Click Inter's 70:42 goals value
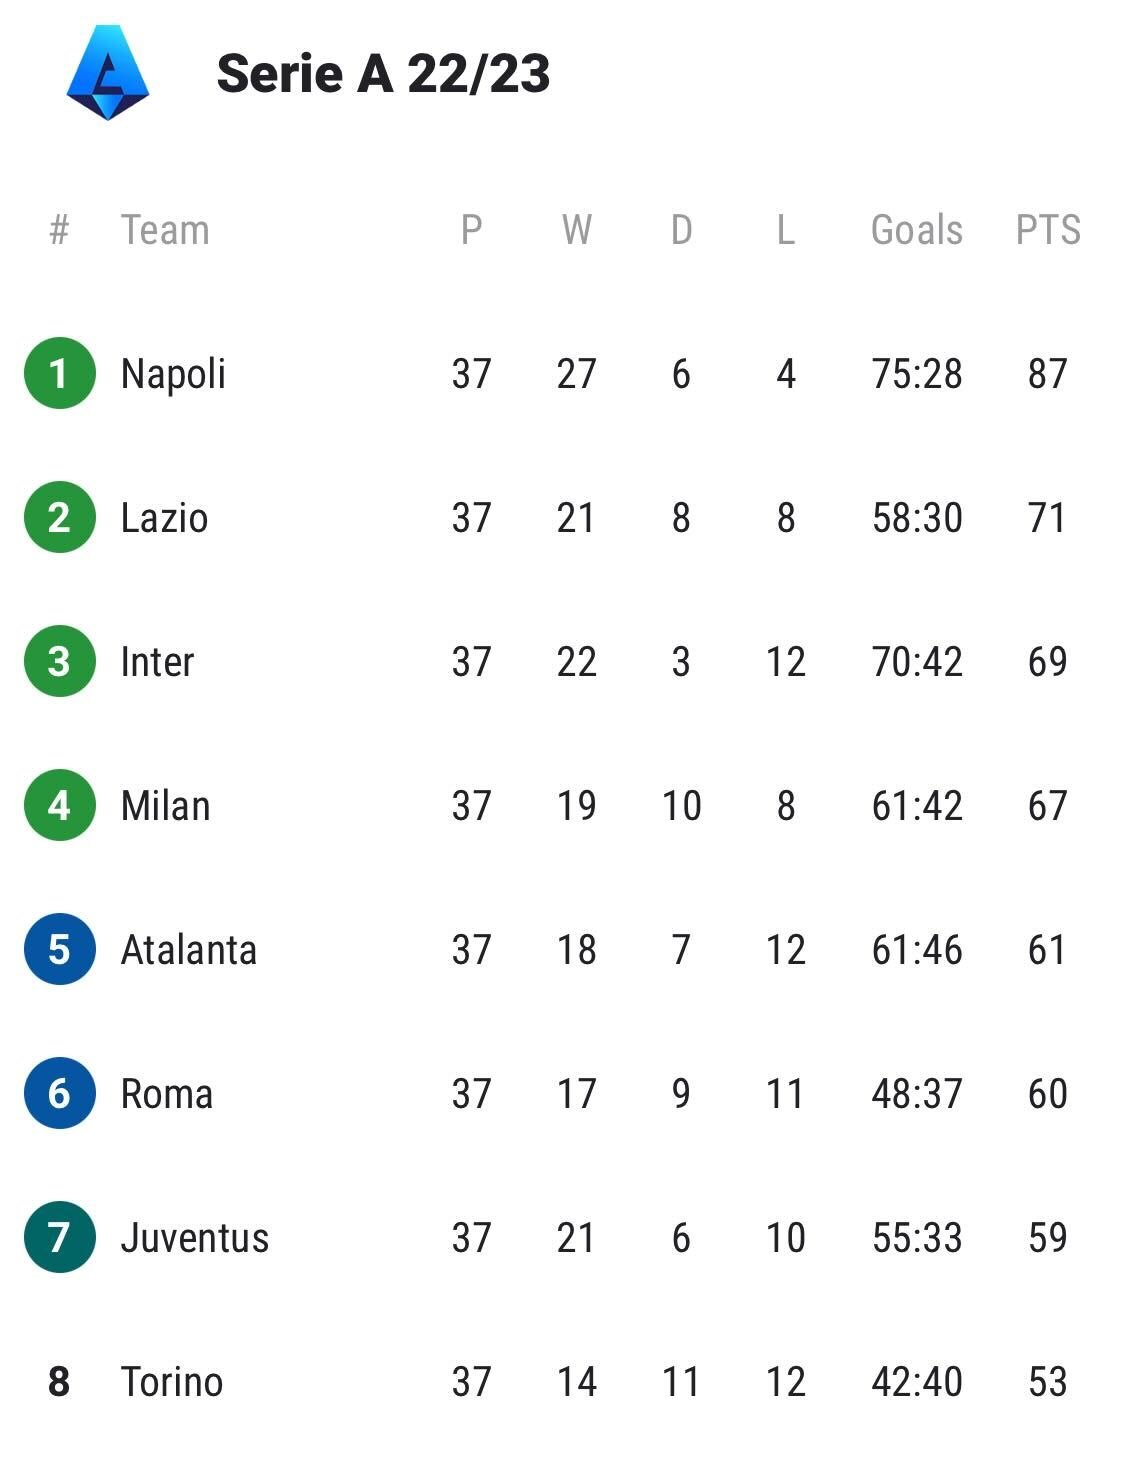The image size is (1125, 1475). (916, 662)
